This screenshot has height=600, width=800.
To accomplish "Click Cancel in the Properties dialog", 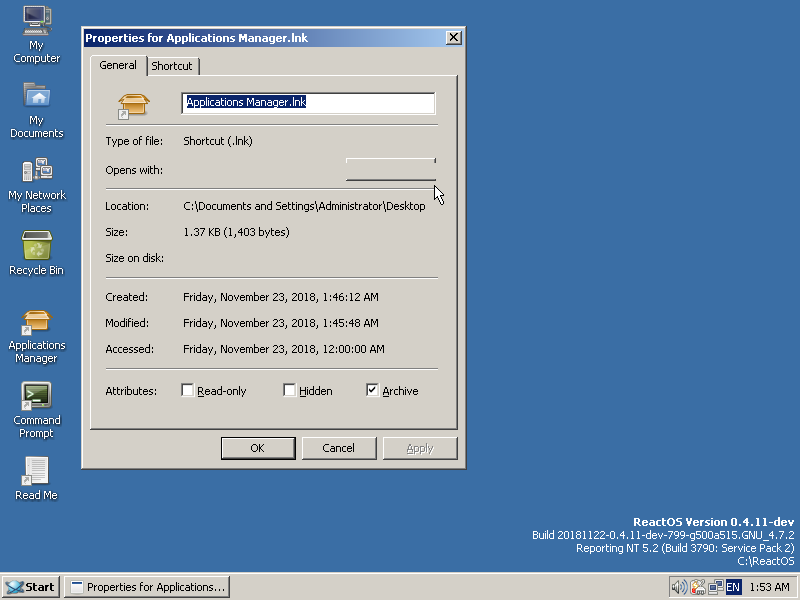I will (339, 448).
